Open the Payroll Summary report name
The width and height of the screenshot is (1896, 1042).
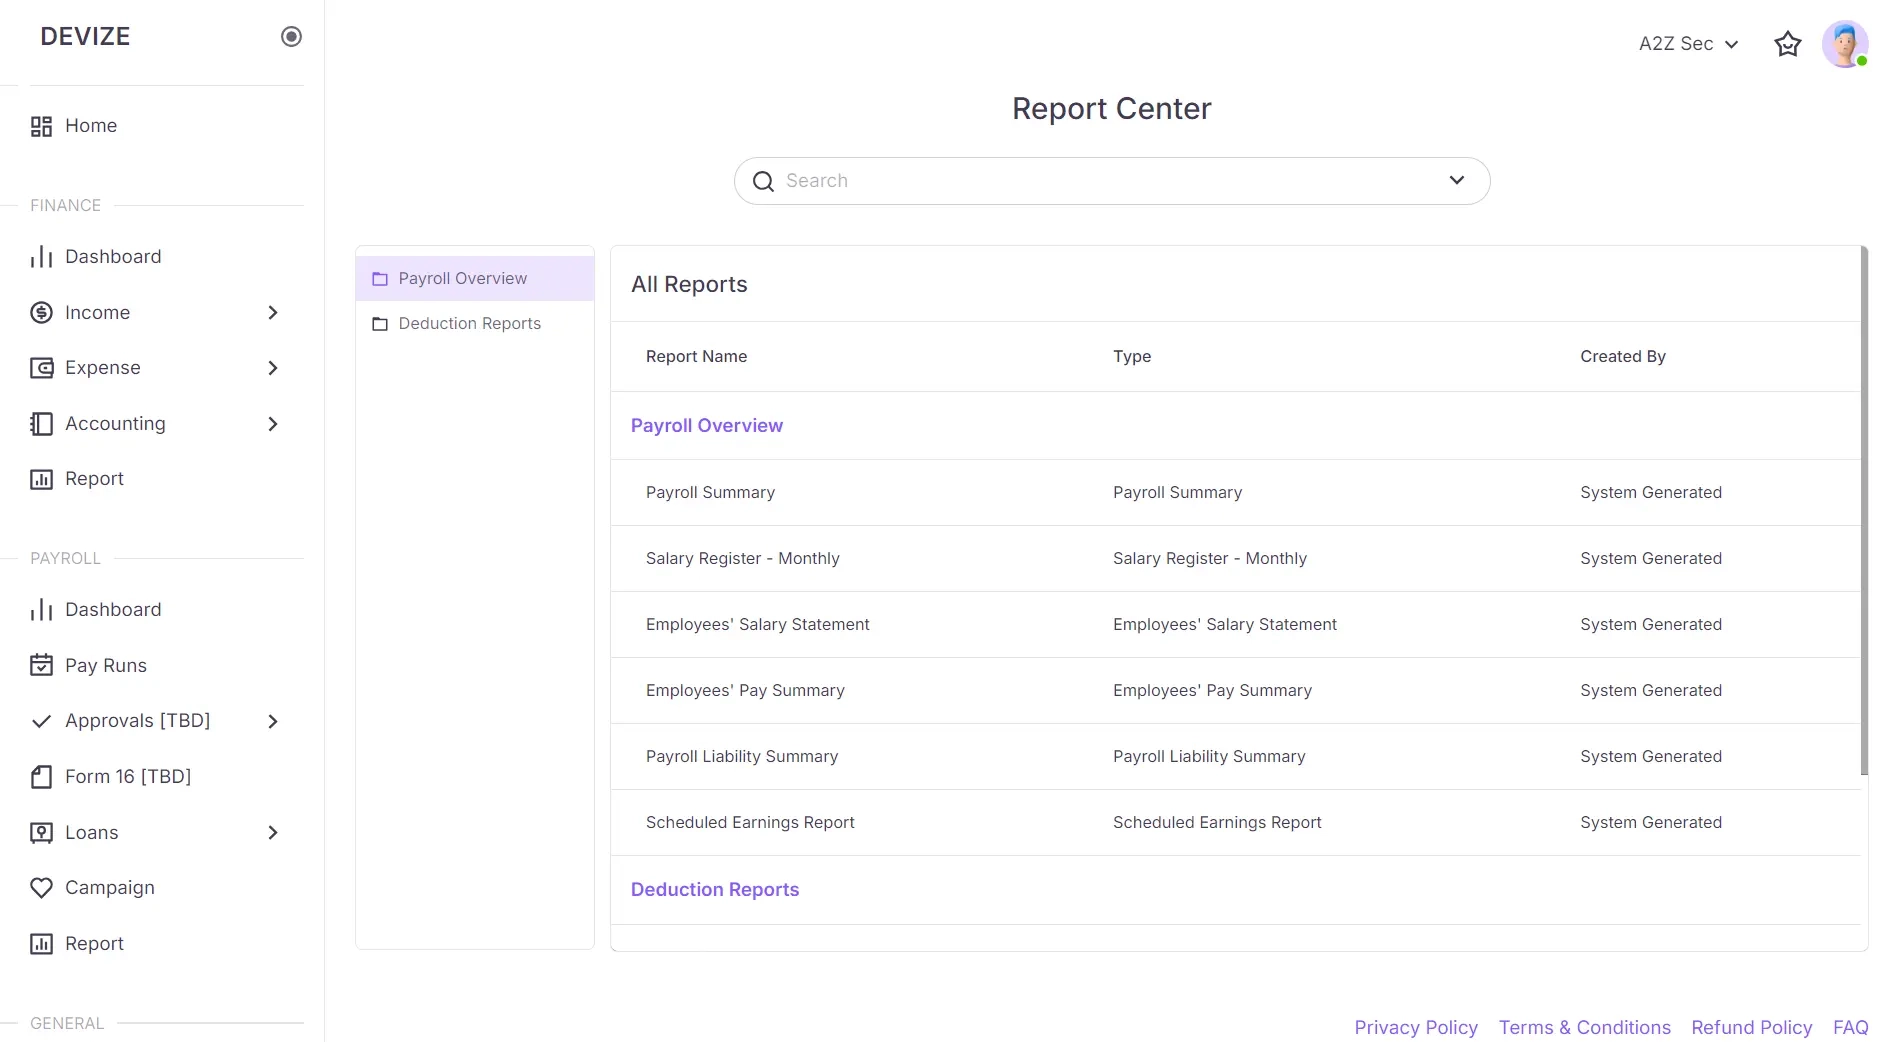[x=710, y=493]
